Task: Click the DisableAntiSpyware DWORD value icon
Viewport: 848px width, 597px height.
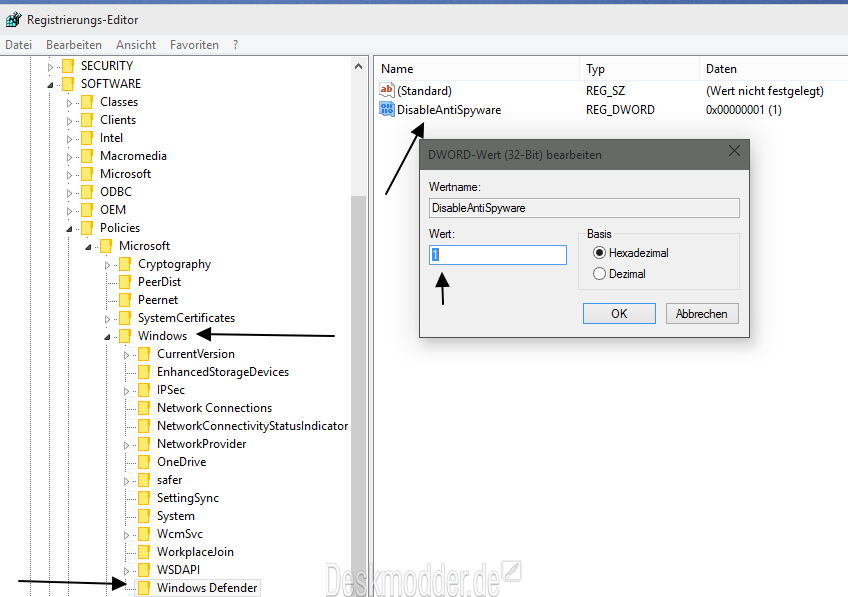Action: pyautogui.click(x=387, y=109)
